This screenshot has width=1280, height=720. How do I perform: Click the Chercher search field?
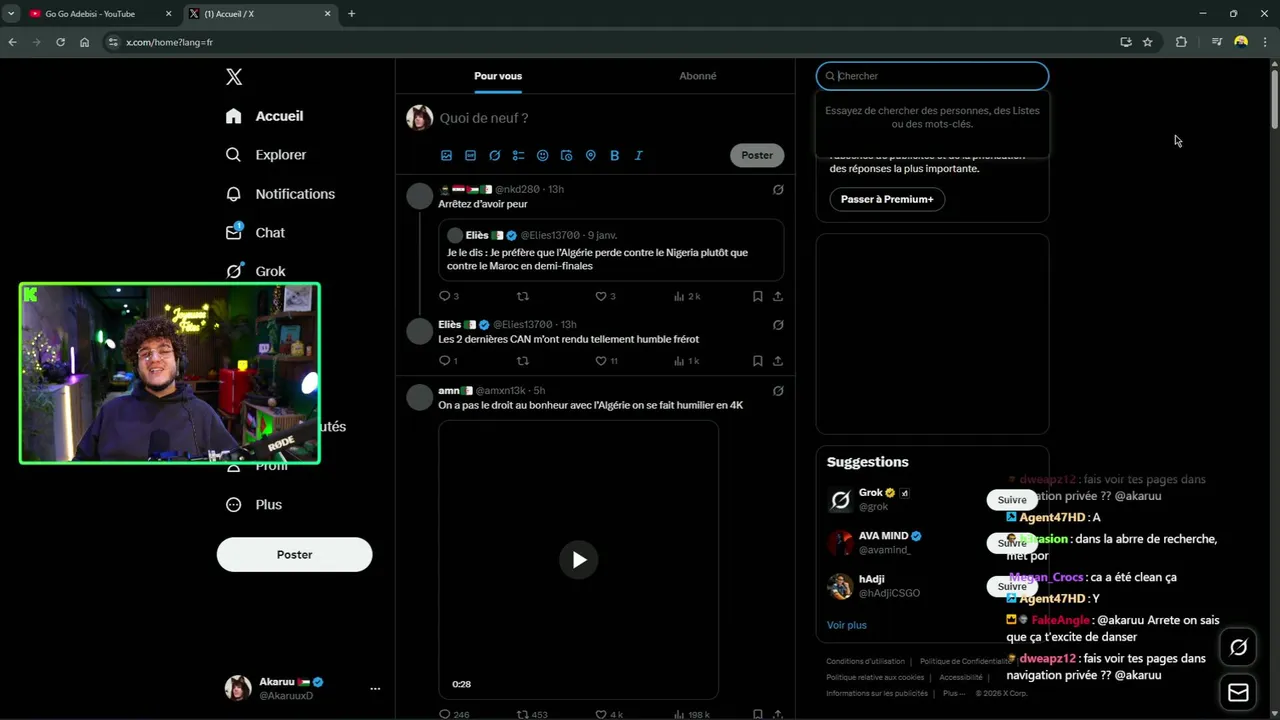click(x=932, y=76)
